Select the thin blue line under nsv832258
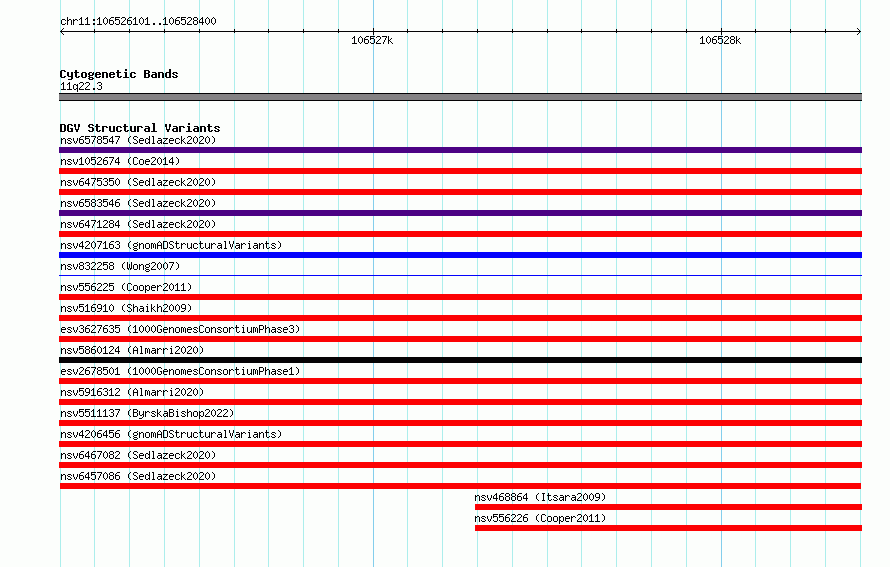This screenshot has width=890, height=567. [x=460, y=276]
